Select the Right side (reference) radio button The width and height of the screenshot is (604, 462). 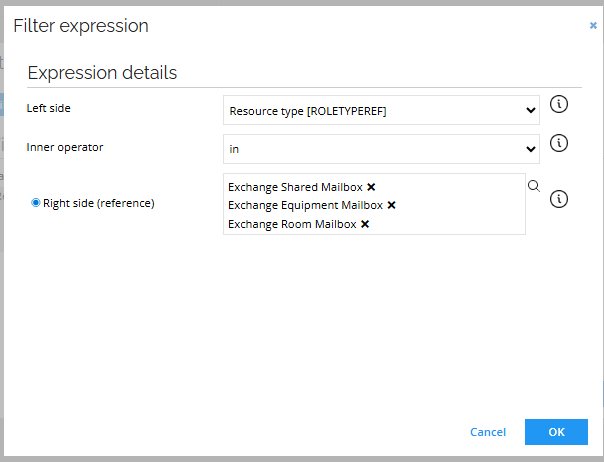(x=36, y=202)
